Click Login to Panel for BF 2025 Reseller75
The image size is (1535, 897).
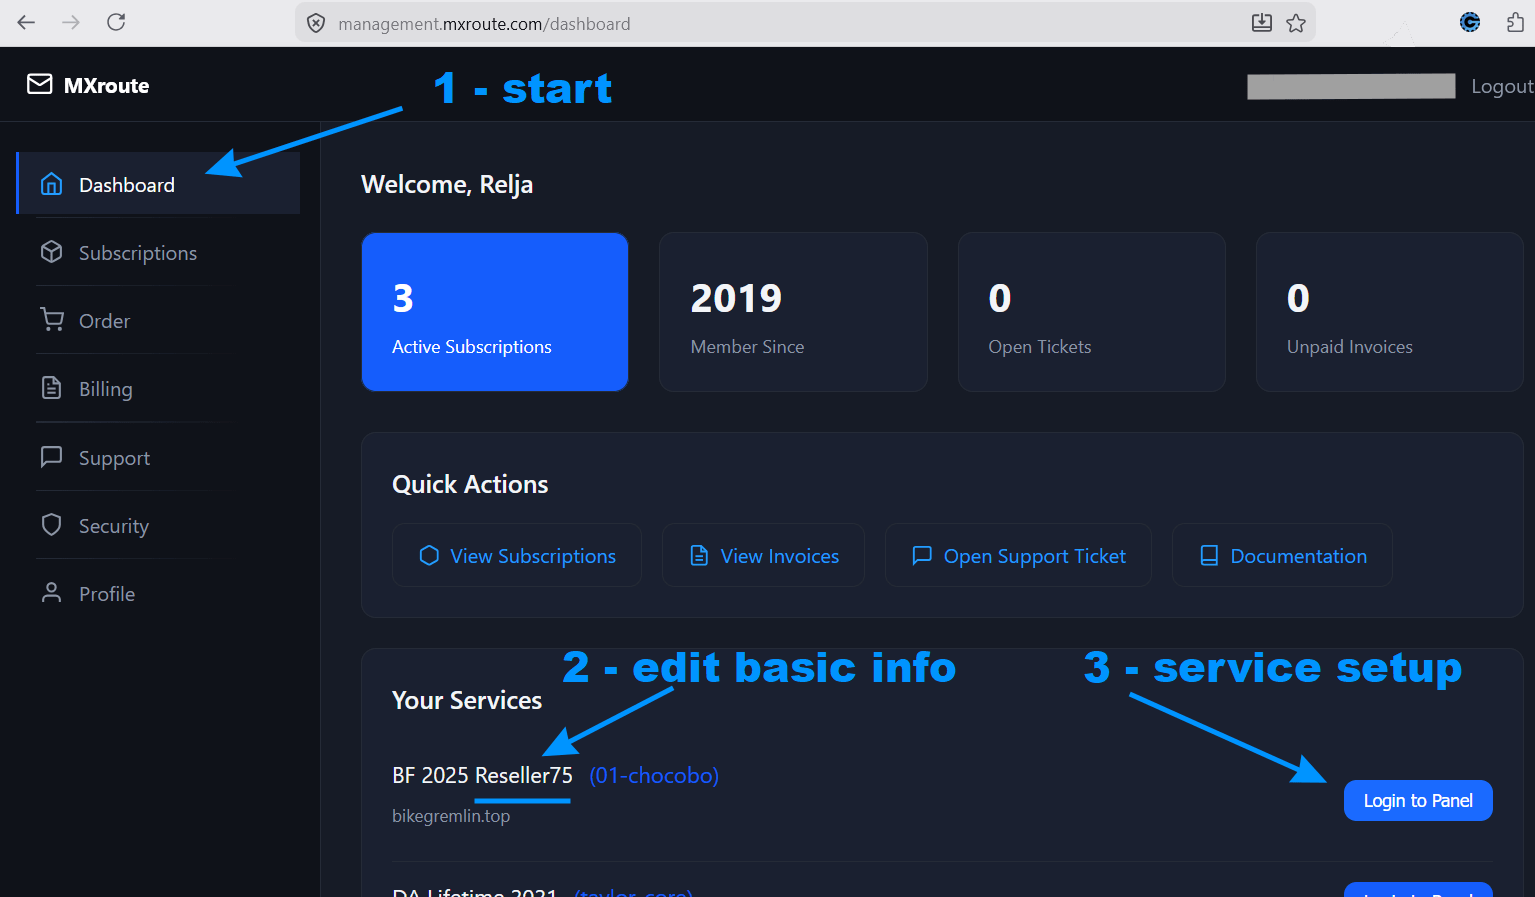[x=1418, y=800]
